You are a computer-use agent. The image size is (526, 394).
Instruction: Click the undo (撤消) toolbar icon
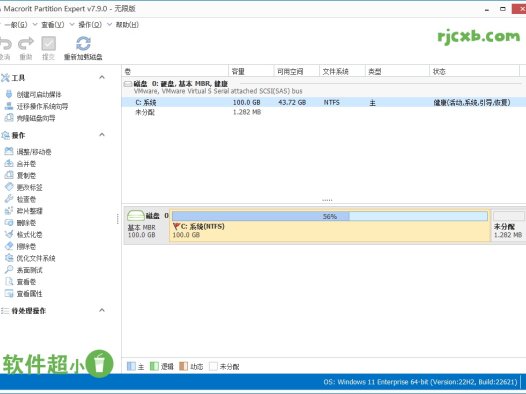coord(5,44)
